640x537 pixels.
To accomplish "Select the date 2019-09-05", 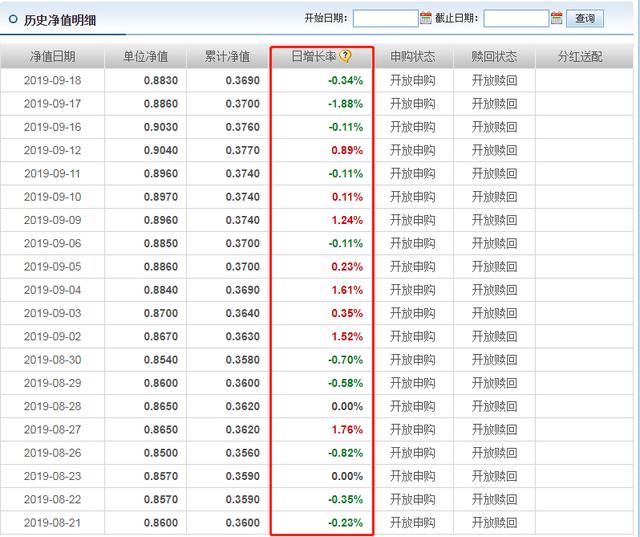I will (53, 266).
